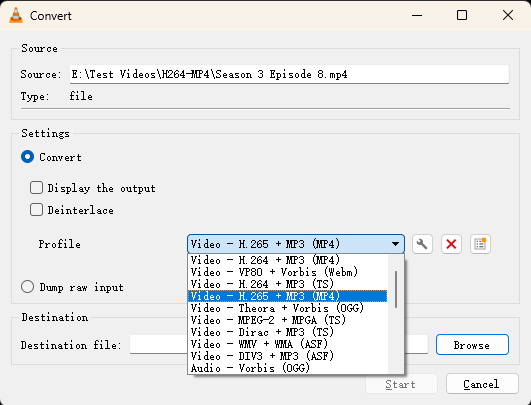Screen dimensions: 531x405
Task: Click the profile list scrollbar thumb
Action: click(396, 289)
